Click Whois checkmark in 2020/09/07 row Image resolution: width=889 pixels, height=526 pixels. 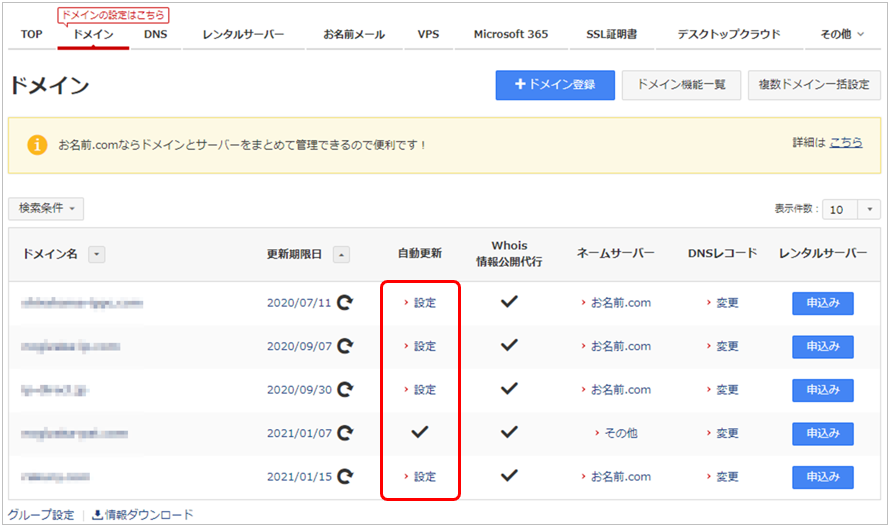[509, 345]
